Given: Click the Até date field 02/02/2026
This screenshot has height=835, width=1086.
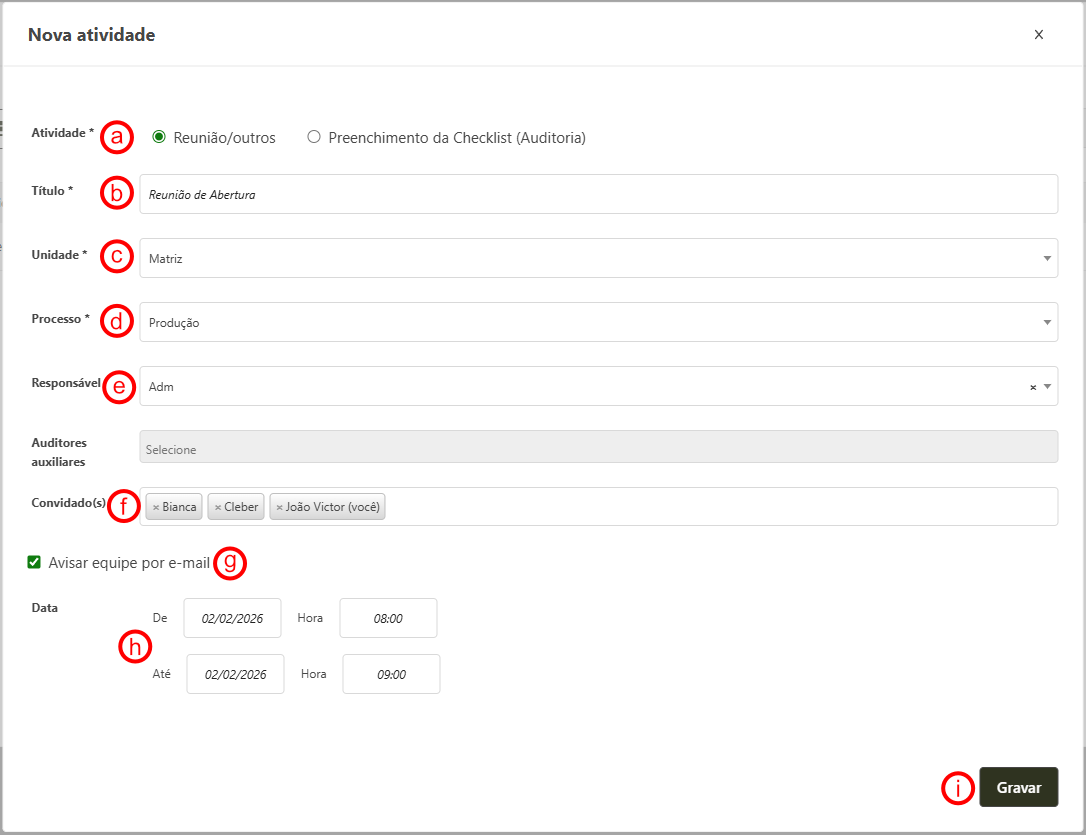Looking at the screenshot, I should [x=235, y=674].
